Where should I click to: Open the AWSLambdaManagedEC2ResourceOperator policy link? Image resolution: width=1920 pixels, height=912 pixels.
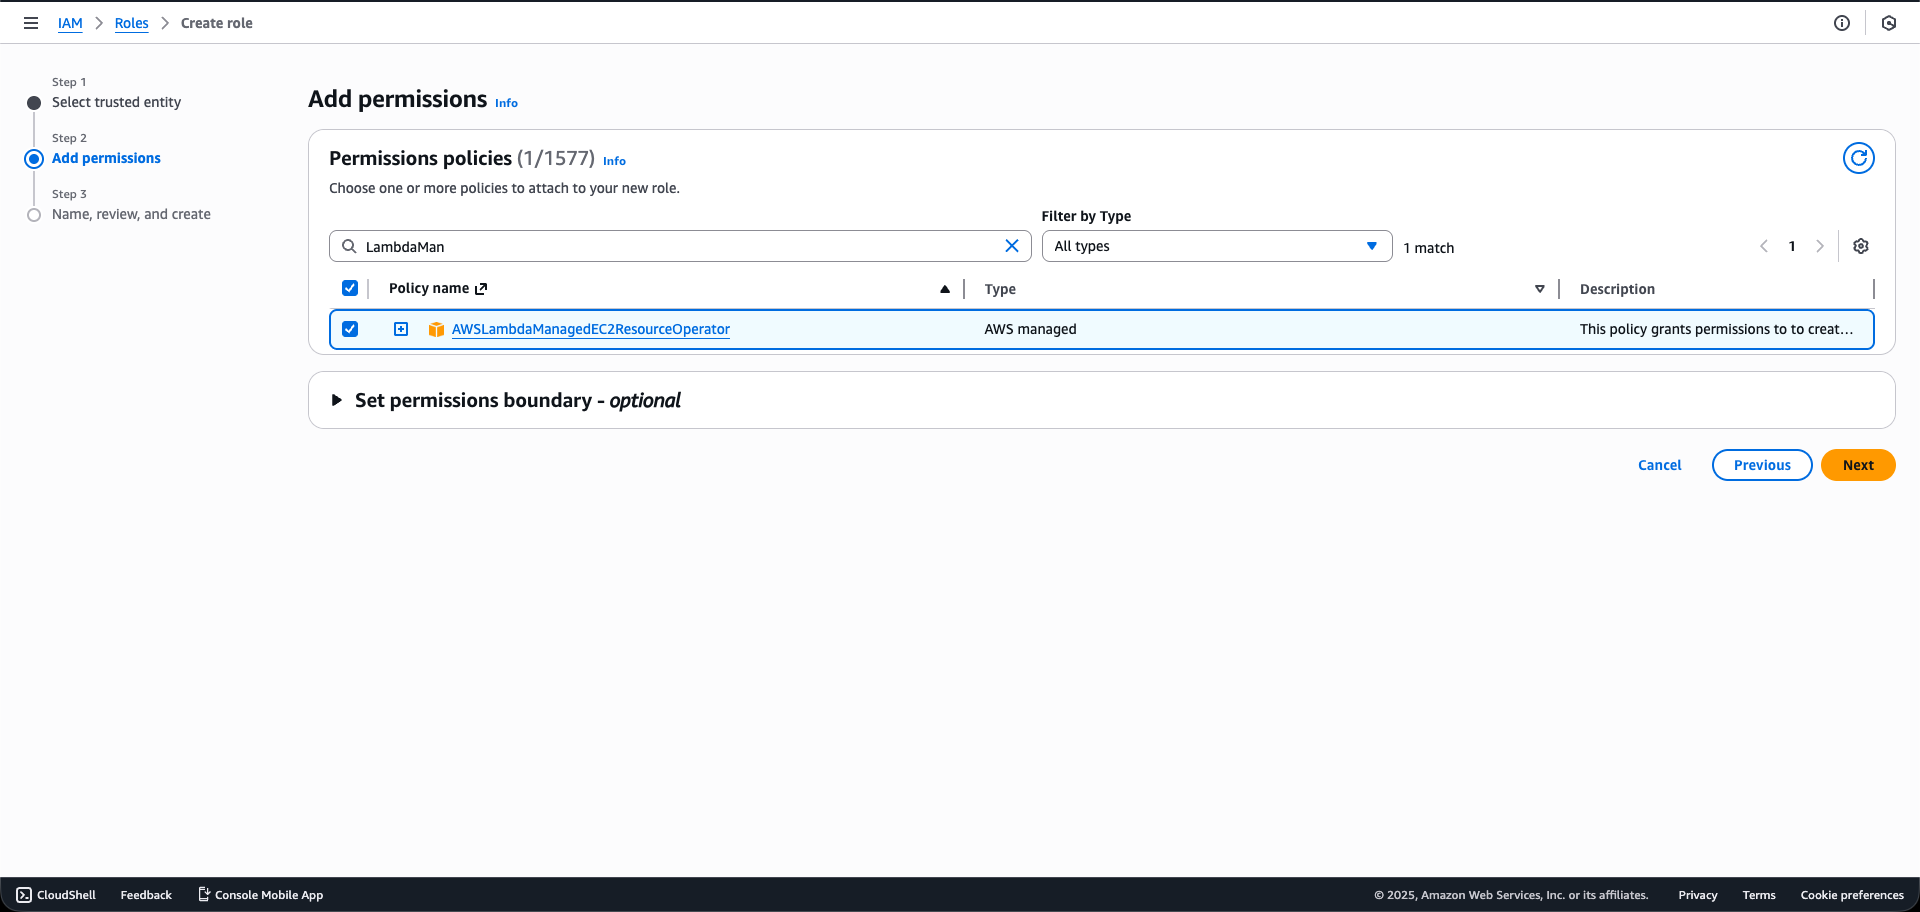pos(590,329)
